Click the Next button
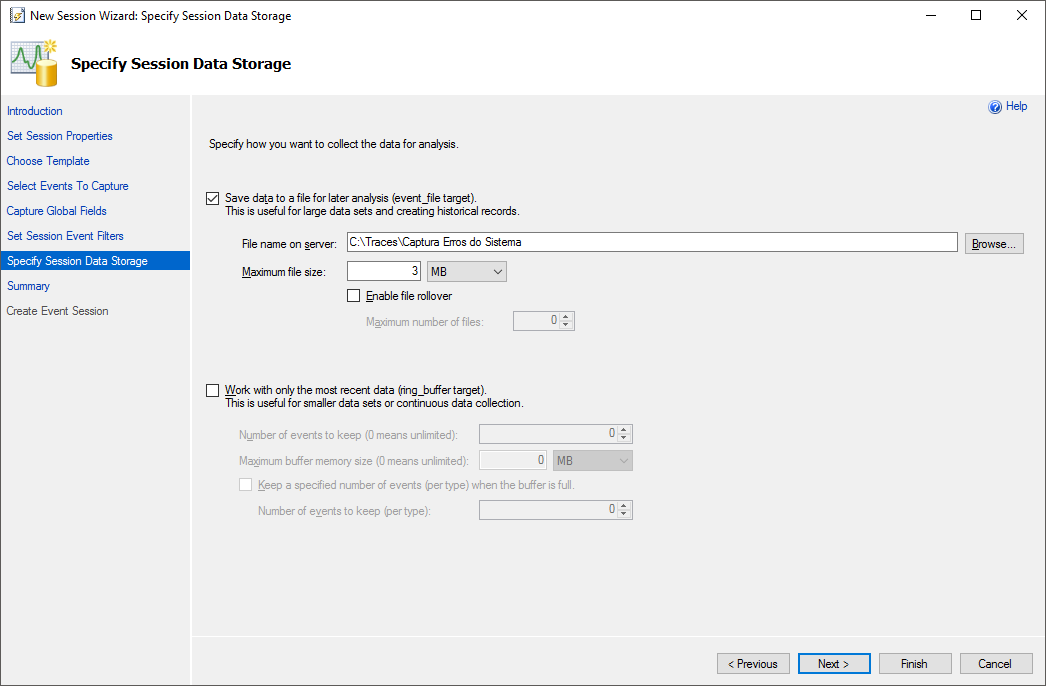Image resolution: width=1046 pixels, height=686 pixels. 833,664
